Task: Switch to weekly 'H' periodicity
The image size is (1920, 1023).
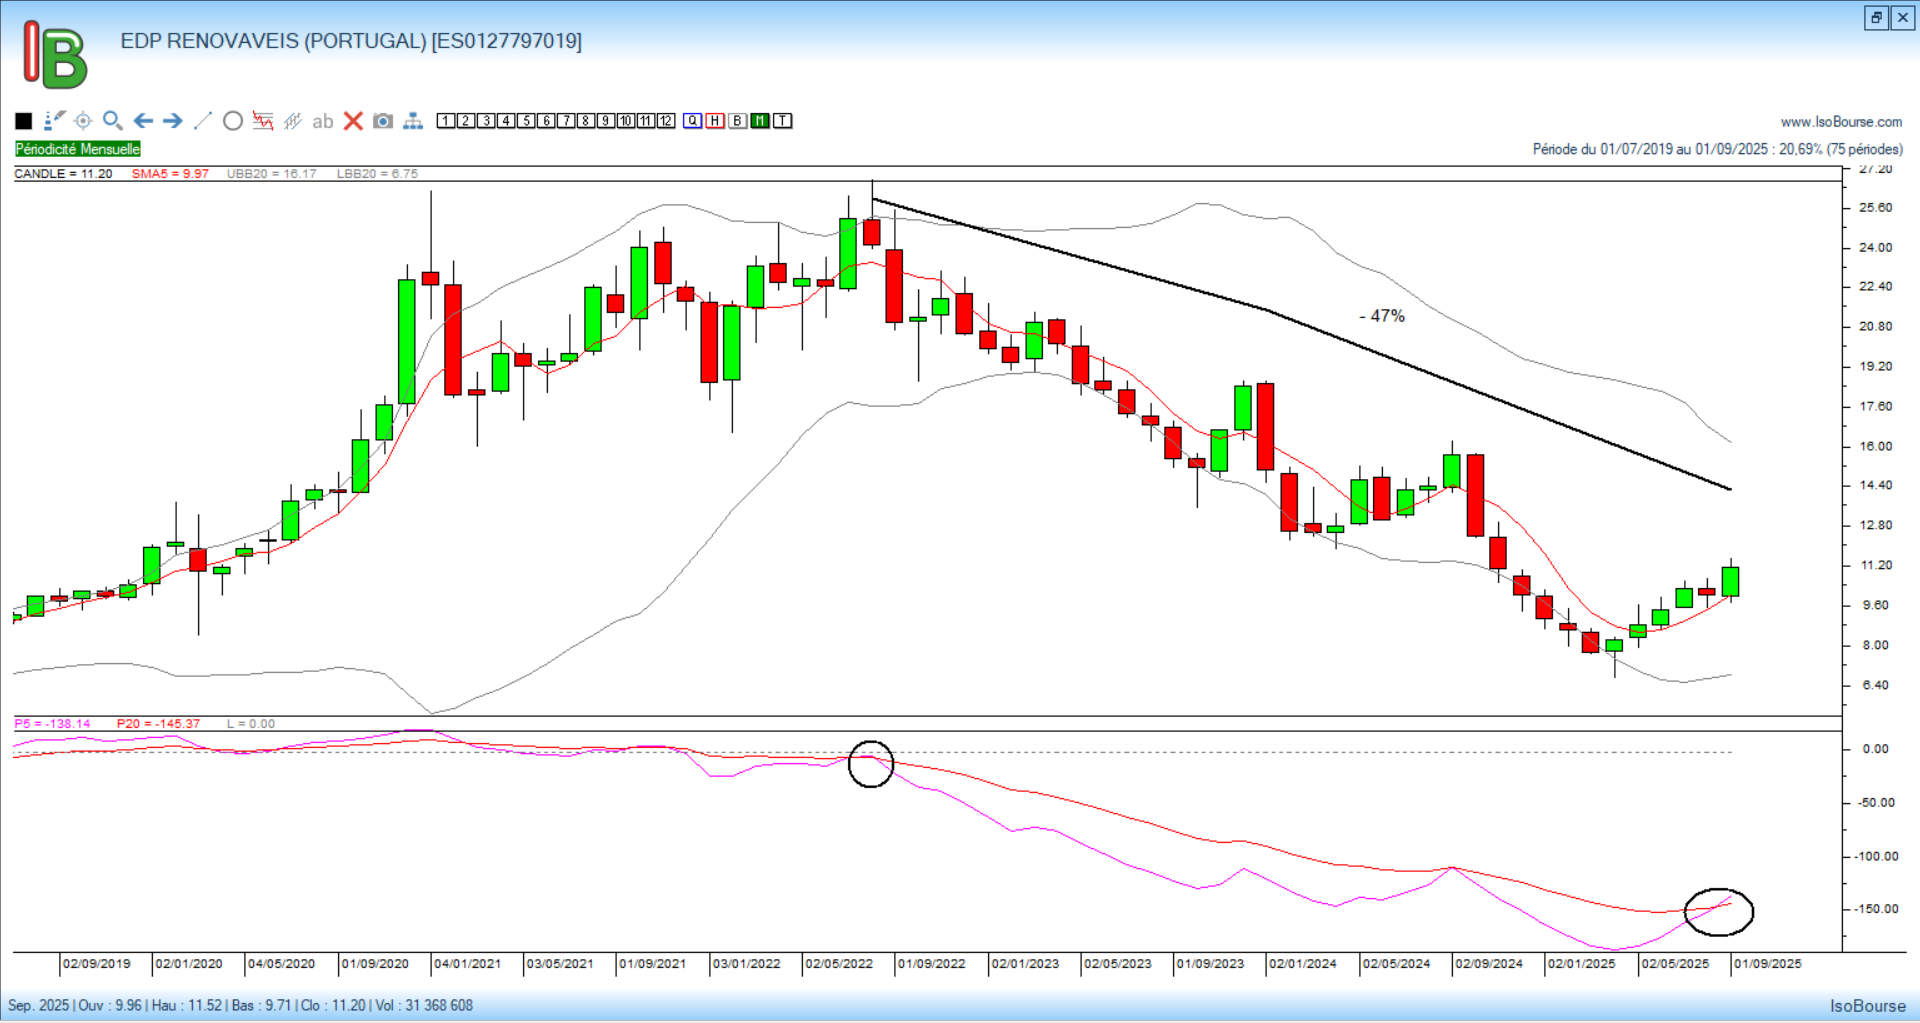Action: click(x=715, y=121)
